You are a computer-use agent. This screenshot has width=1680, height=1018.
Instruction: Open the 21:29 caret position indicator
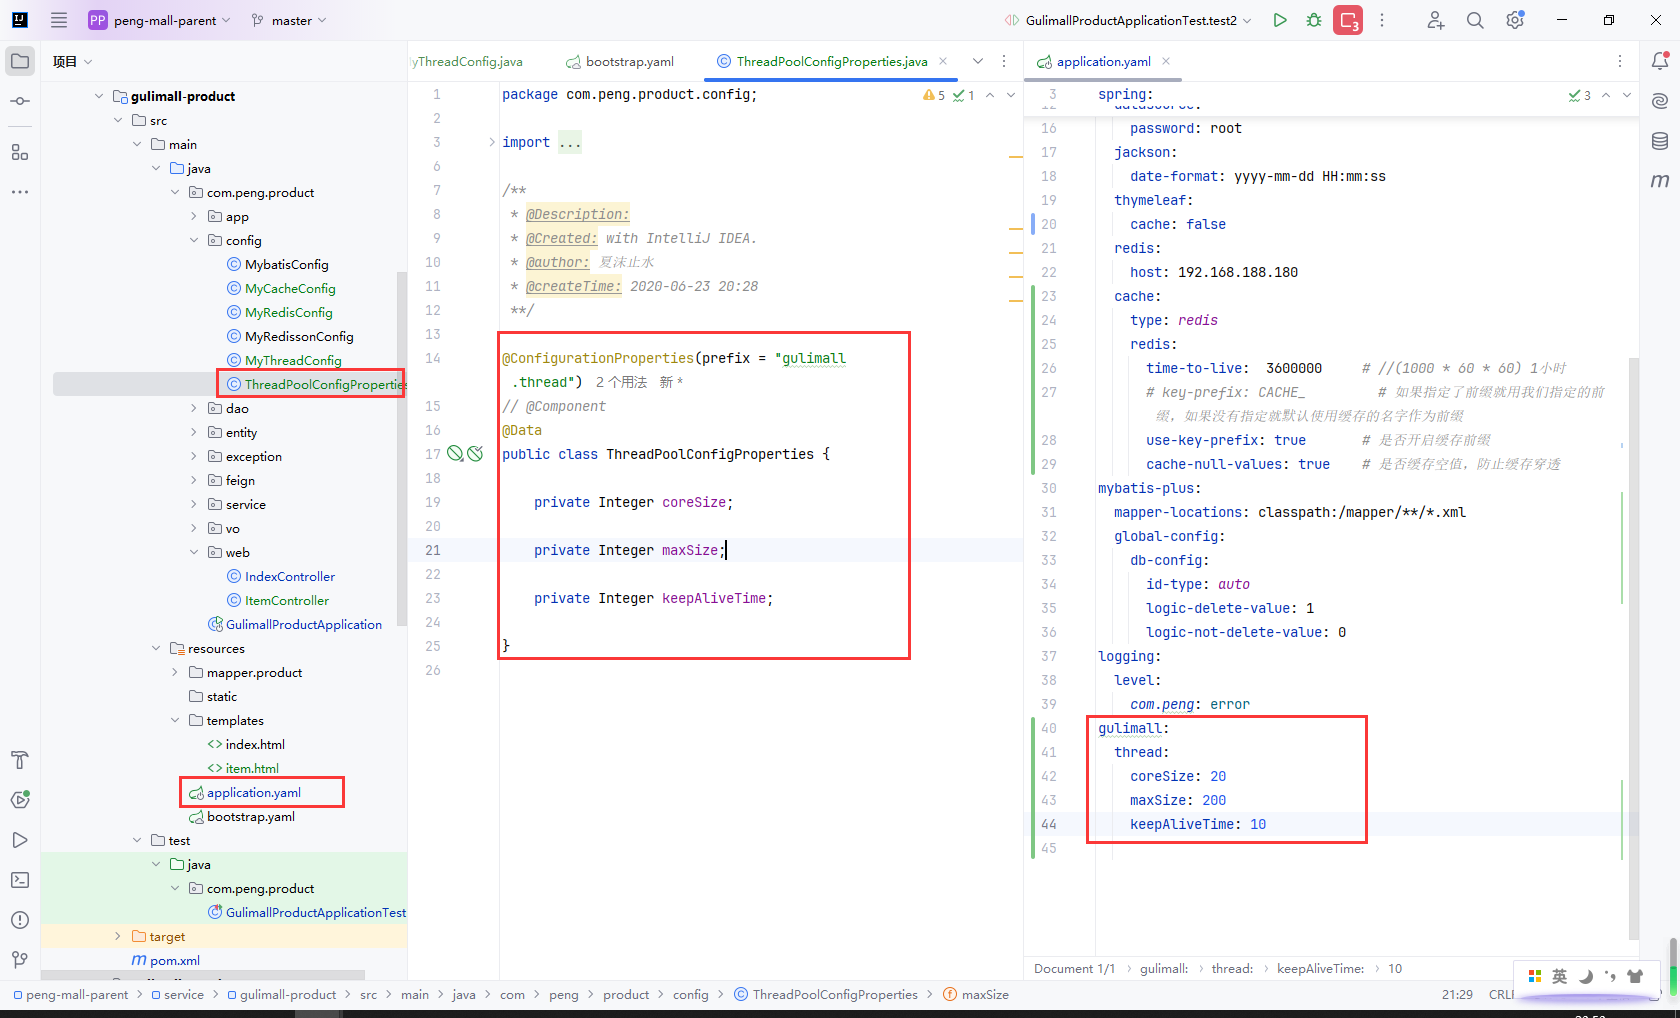tap(1457, 994)
